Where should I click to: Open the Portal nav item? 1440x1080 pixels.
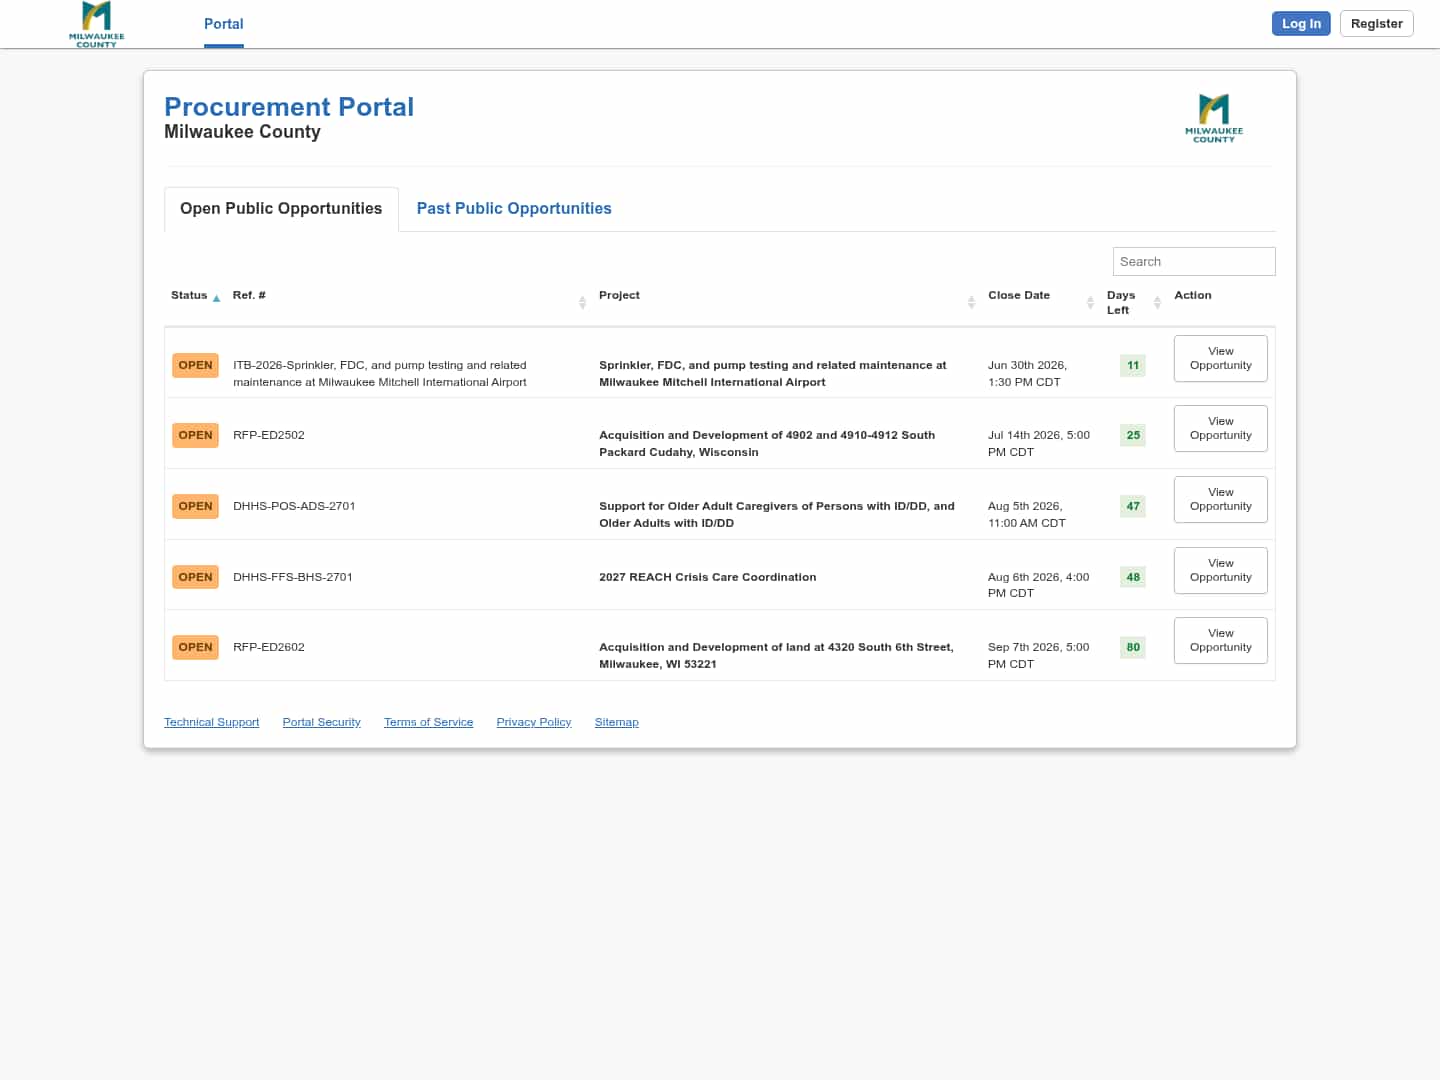point(224,24)
